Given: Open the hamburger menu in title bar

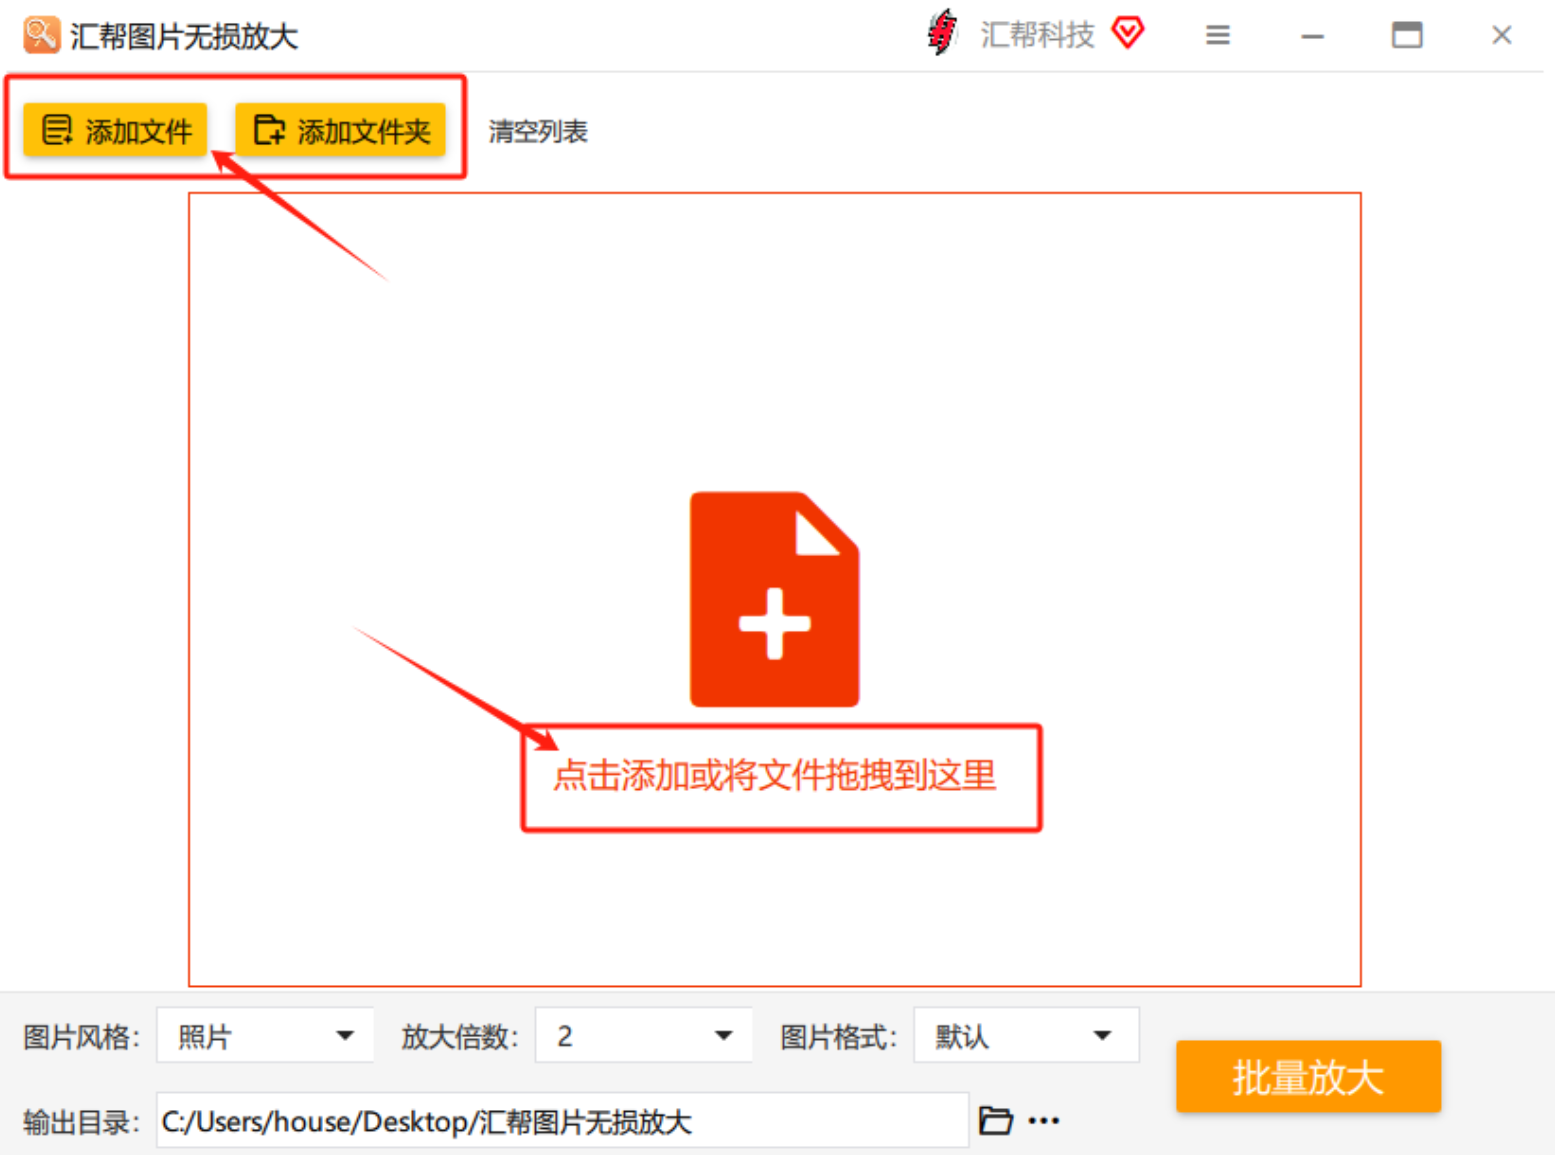Looking at the screenshot, I should [1217, 36].
